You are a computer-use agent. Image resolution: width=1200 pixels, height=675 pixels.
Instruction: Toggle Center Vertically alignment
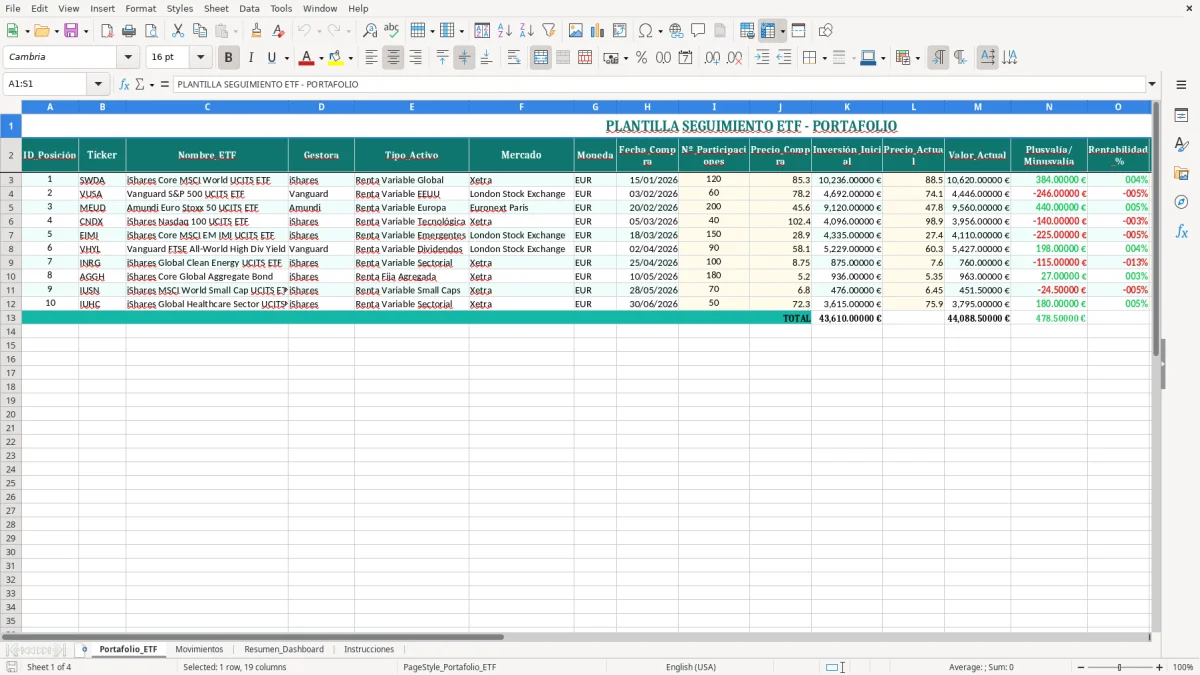click(464, 58)
